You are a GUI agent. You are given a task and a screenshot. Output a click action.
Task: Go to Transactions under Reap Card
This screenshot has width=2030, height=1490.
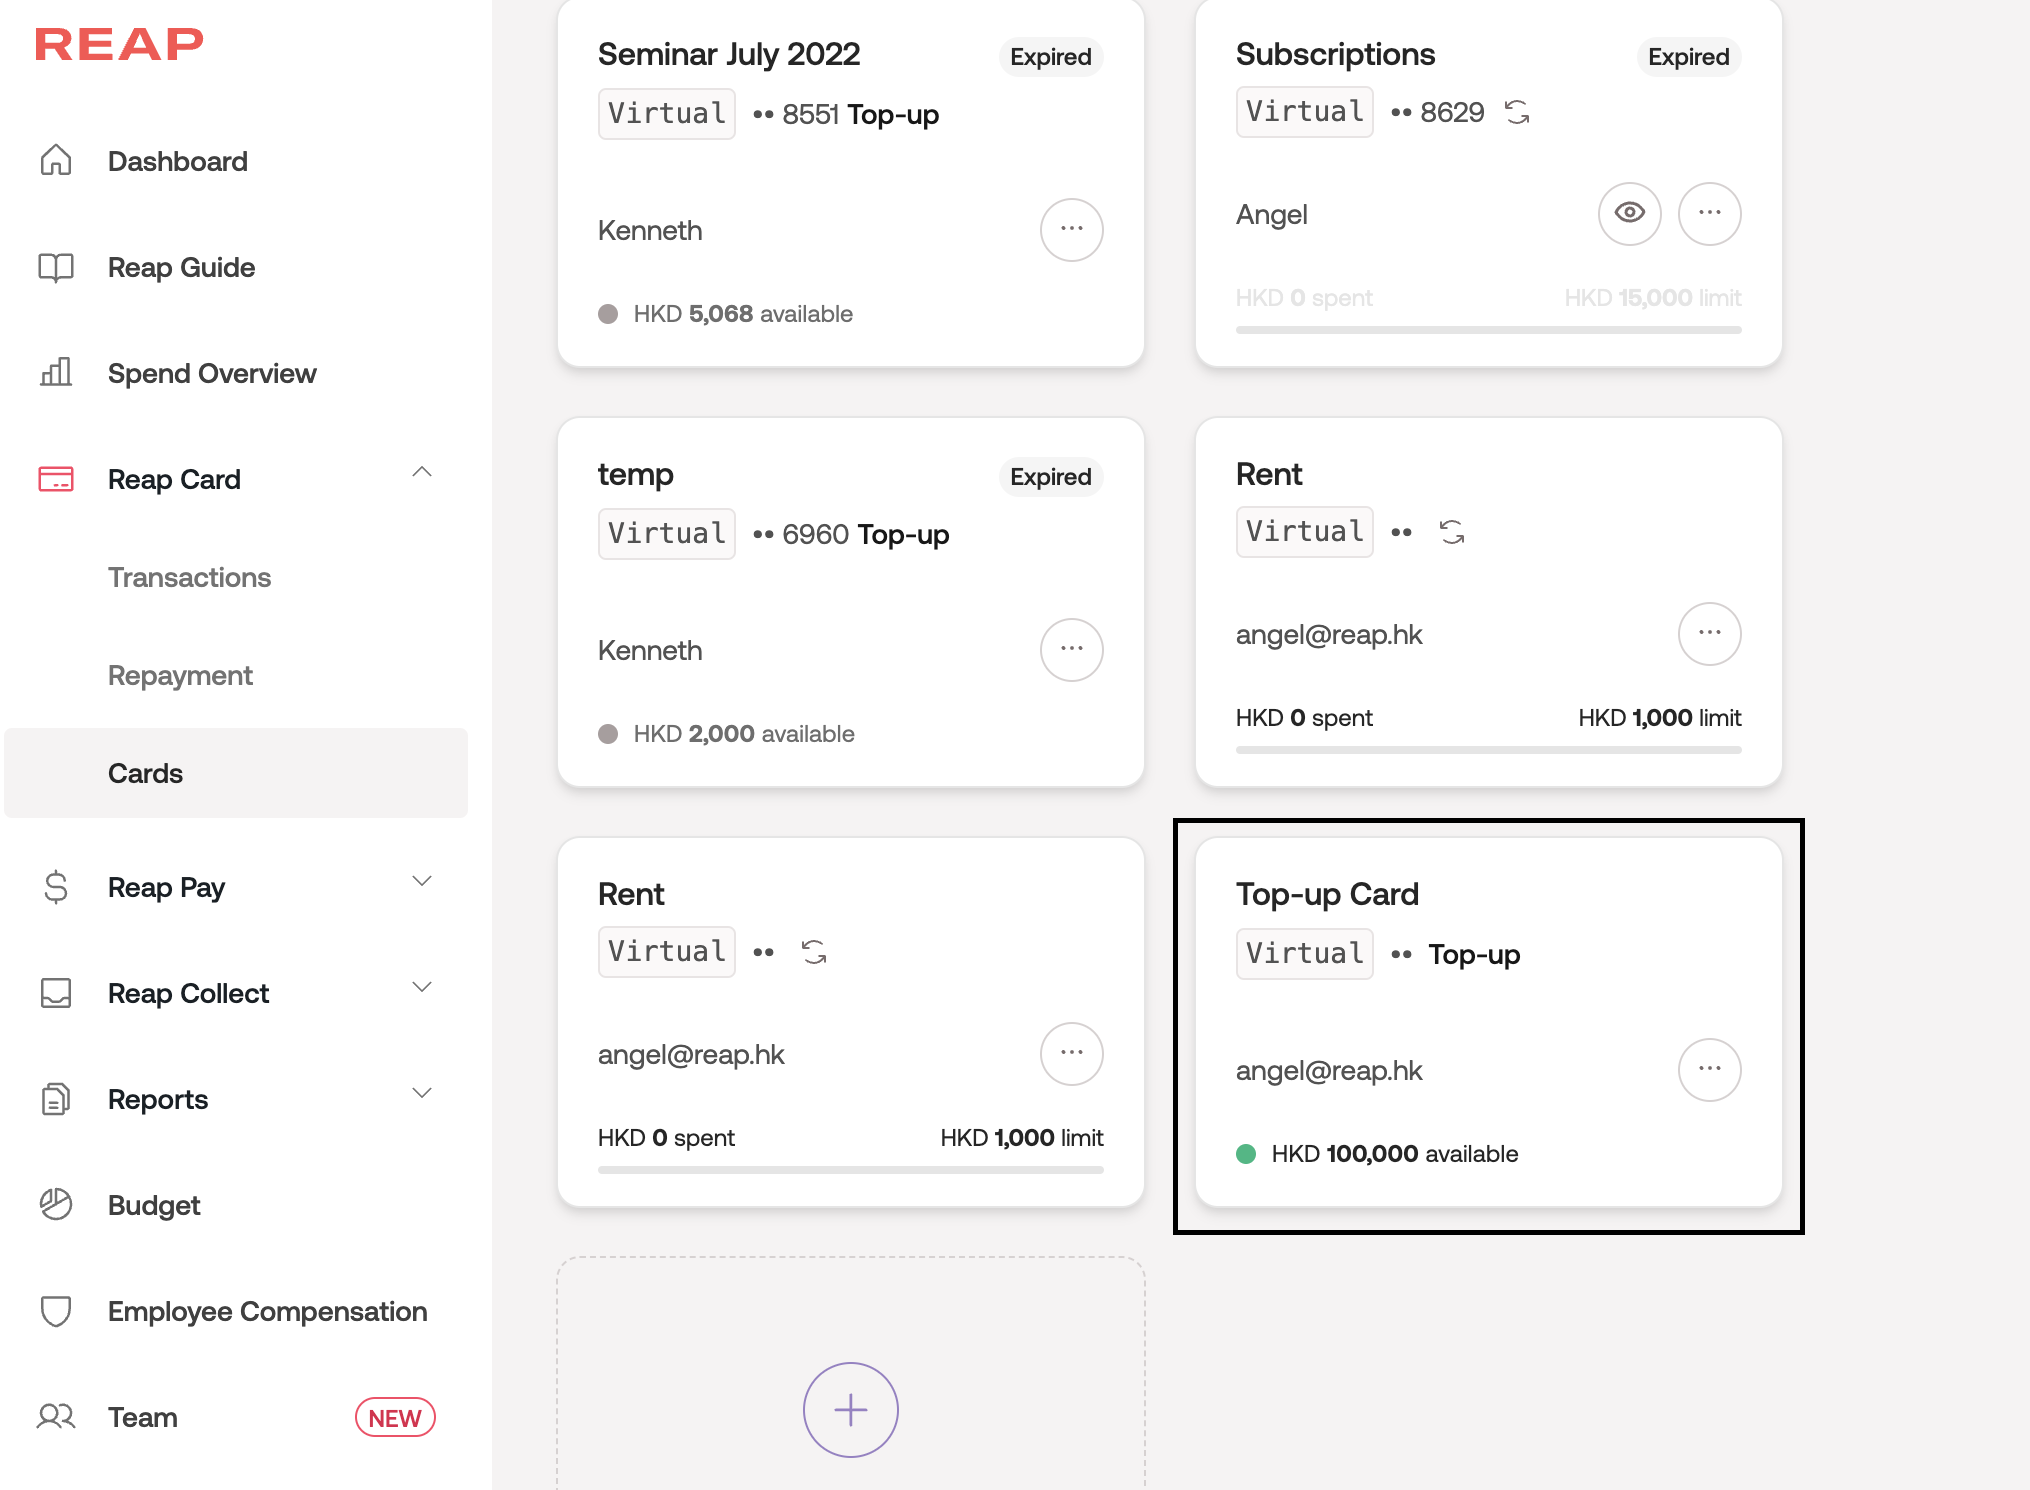coord(189,577)
